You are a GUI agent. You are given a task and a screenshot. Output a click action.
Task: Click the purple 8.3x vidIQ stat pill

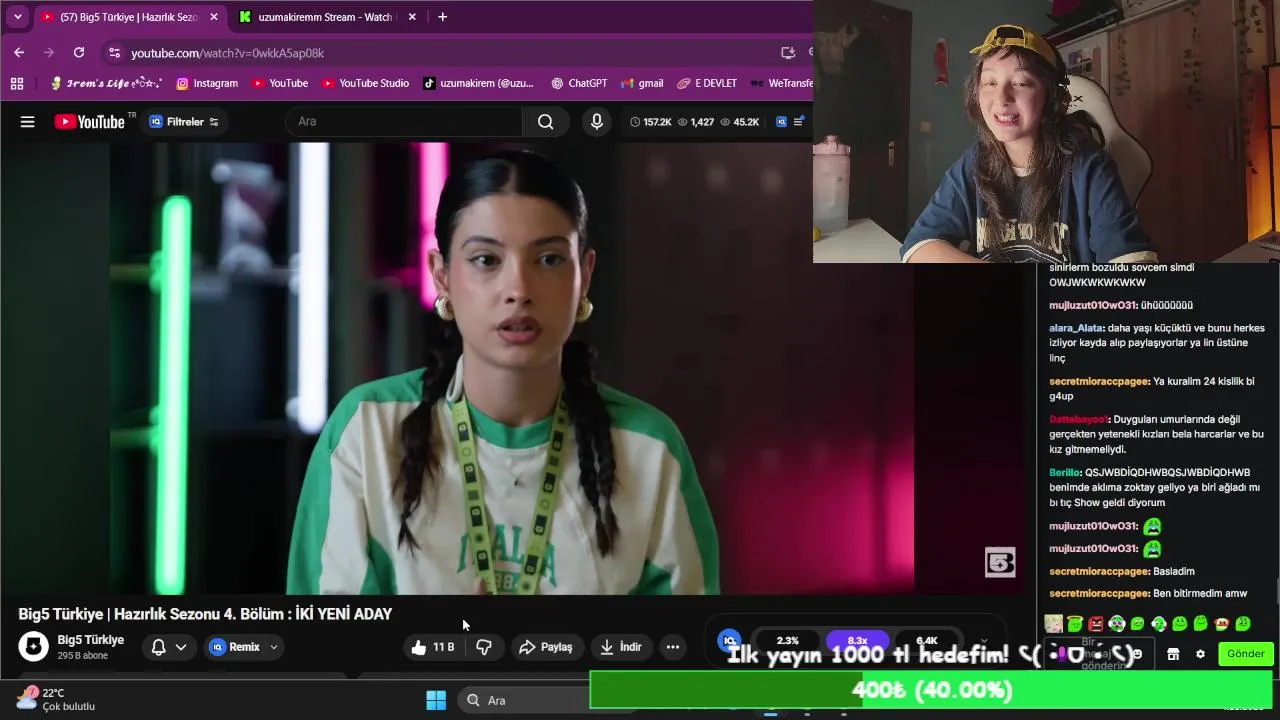click(x=857, y=640)
